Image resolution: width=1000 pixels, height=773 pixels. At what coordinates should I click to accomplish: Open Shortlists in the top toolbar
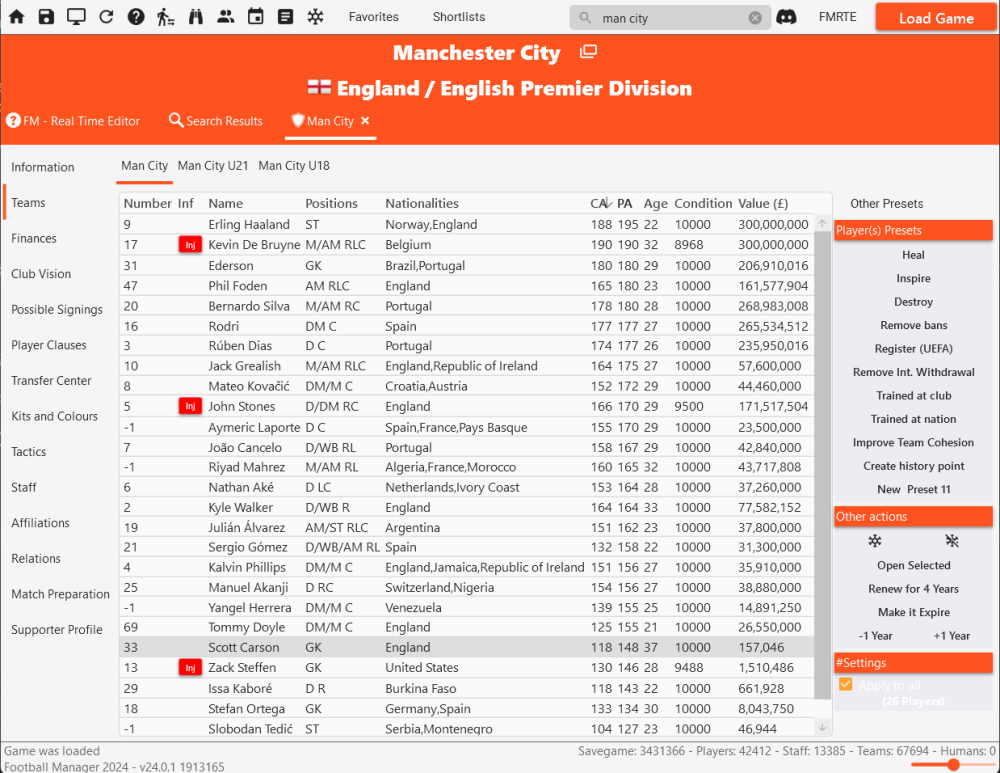[459, 17]
